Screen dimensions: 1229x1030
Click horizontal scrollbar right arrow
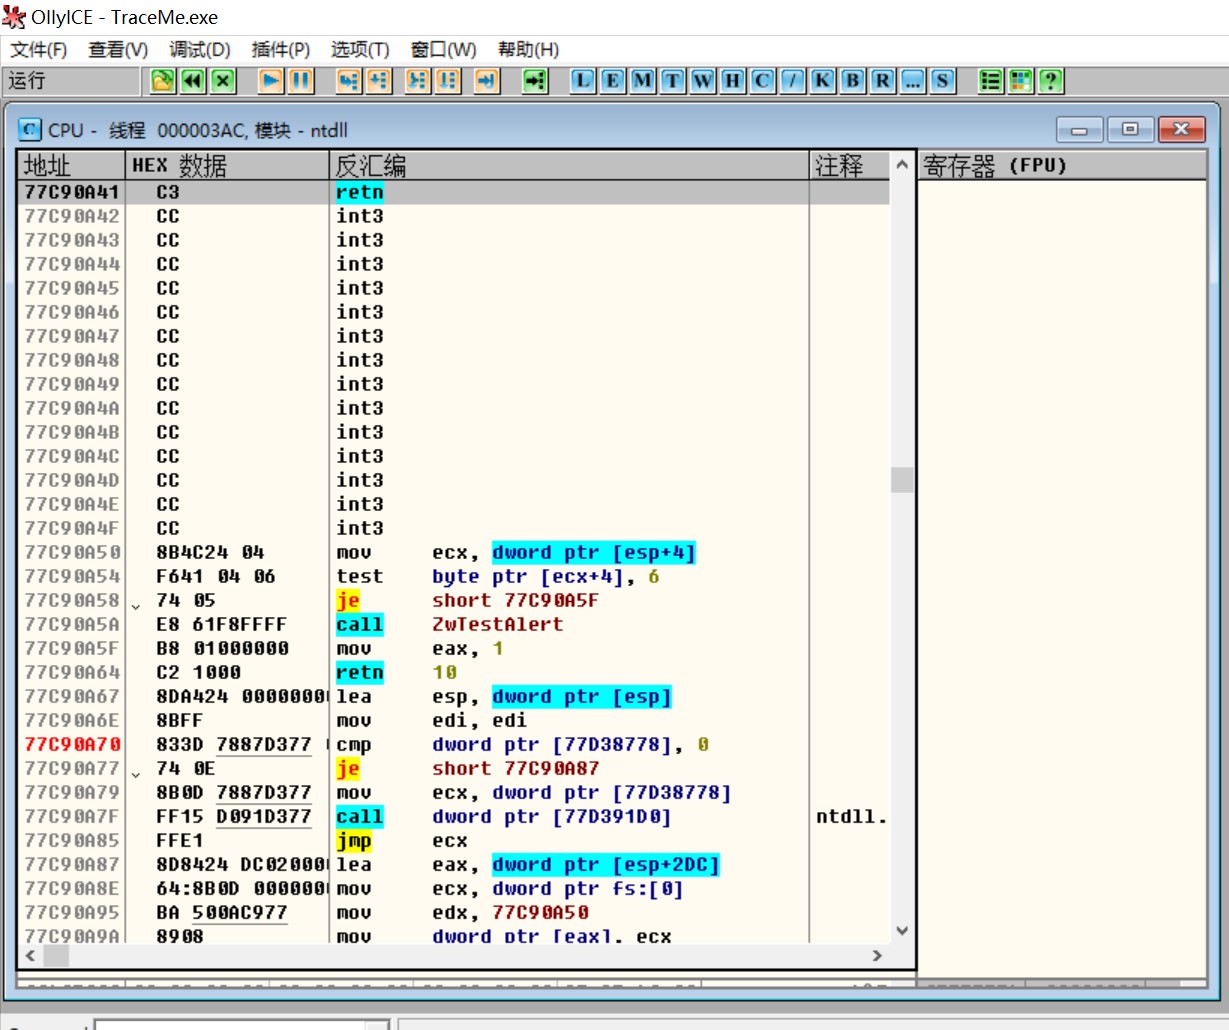(x=877, y=956)
